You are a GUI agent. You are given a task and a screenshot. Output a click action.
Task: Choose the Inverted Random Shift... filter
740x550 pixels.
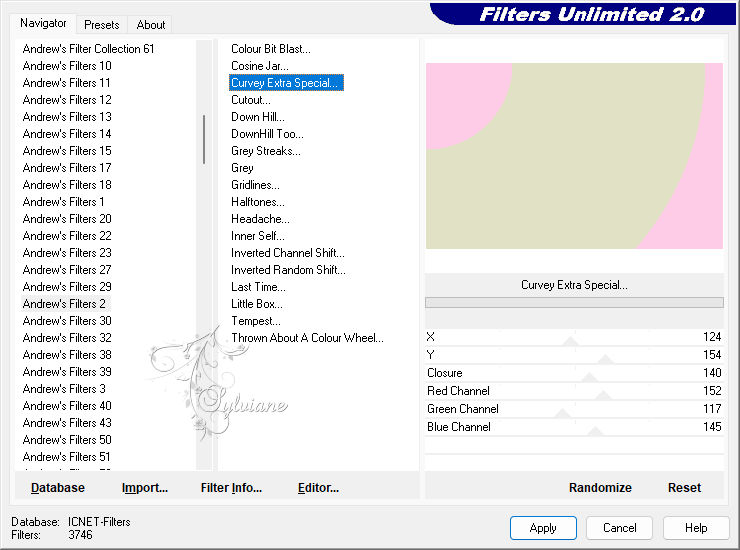coord(288,270)
